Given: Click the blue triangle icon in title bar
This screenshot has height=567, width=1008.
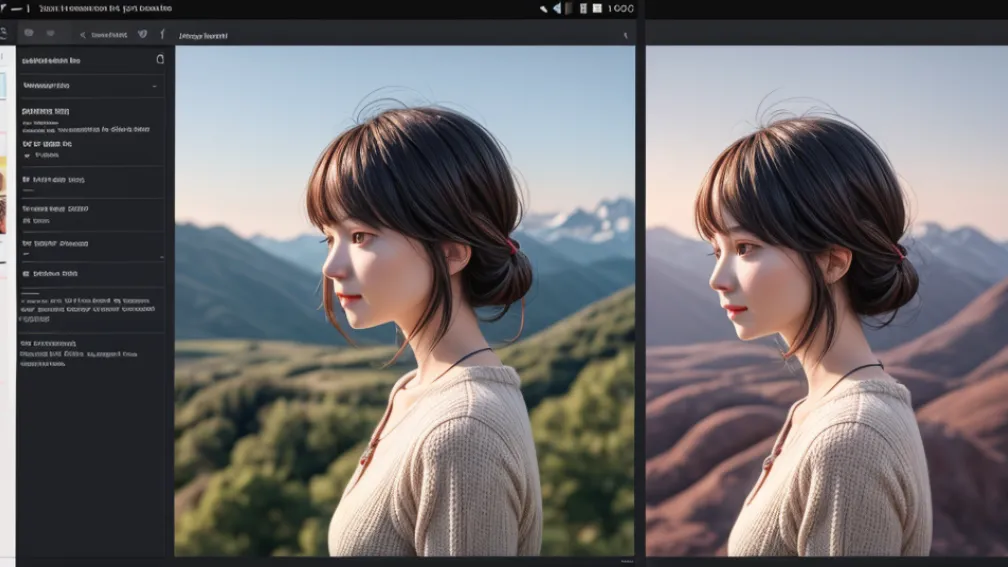Looking at the screenshot, I should pyautogui.click(x=557, y=8).
